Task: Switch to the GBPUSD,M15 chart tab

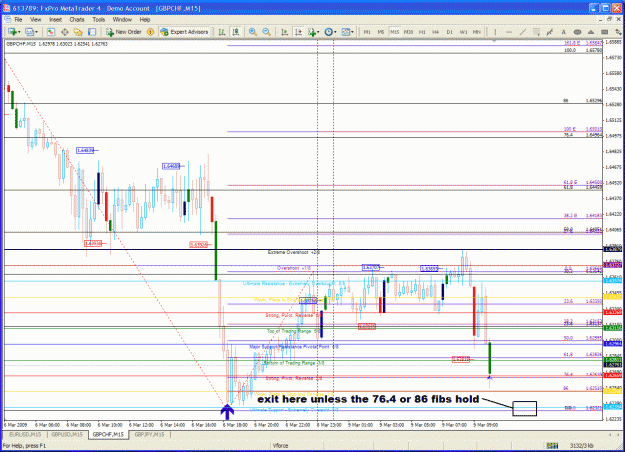Action: pyautogui.click(x=66, y=434)
